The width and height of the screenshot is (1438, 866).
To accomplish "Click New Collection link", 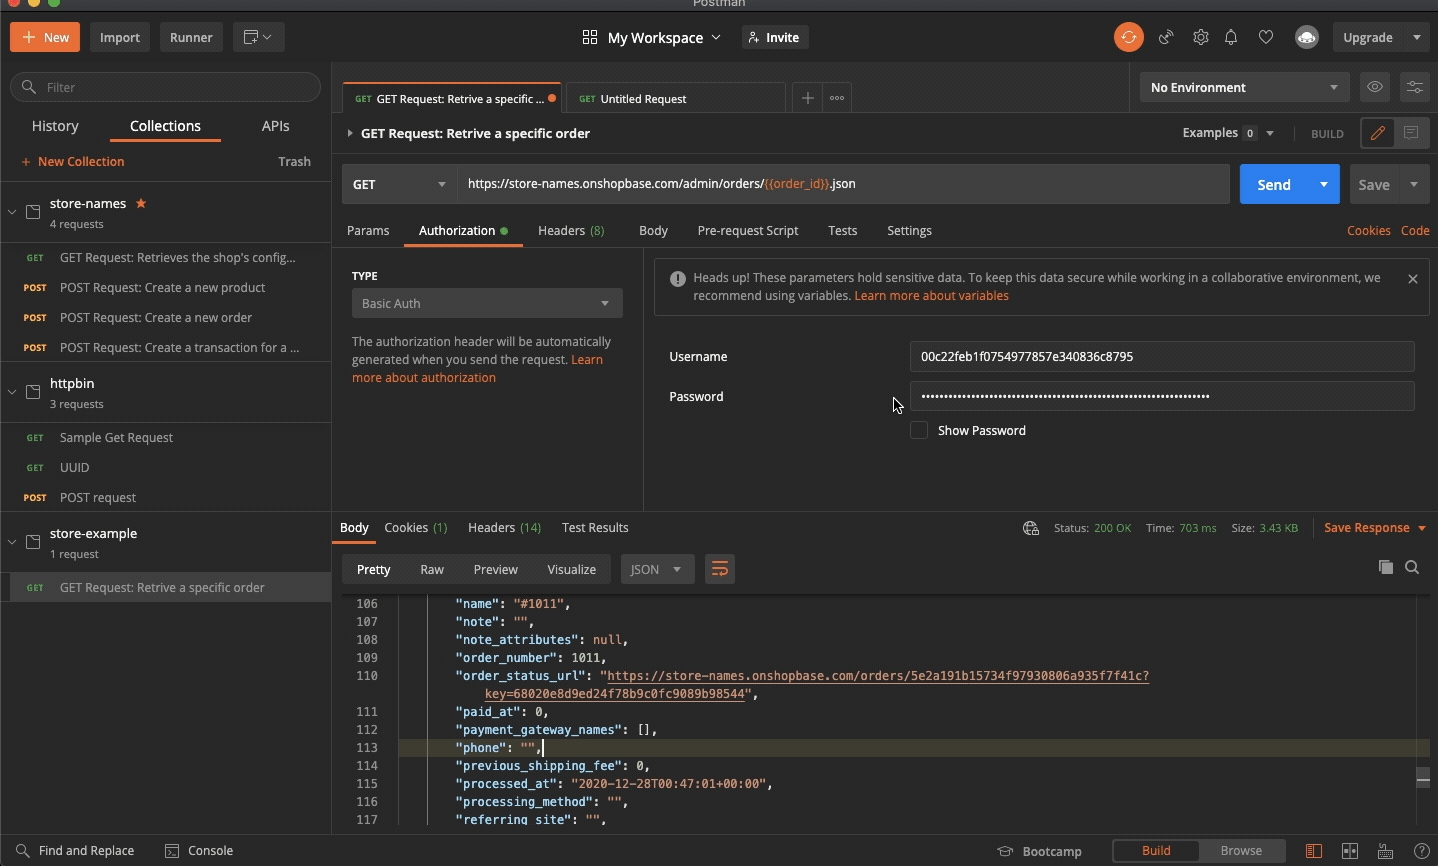I will [x=72, y=162].
